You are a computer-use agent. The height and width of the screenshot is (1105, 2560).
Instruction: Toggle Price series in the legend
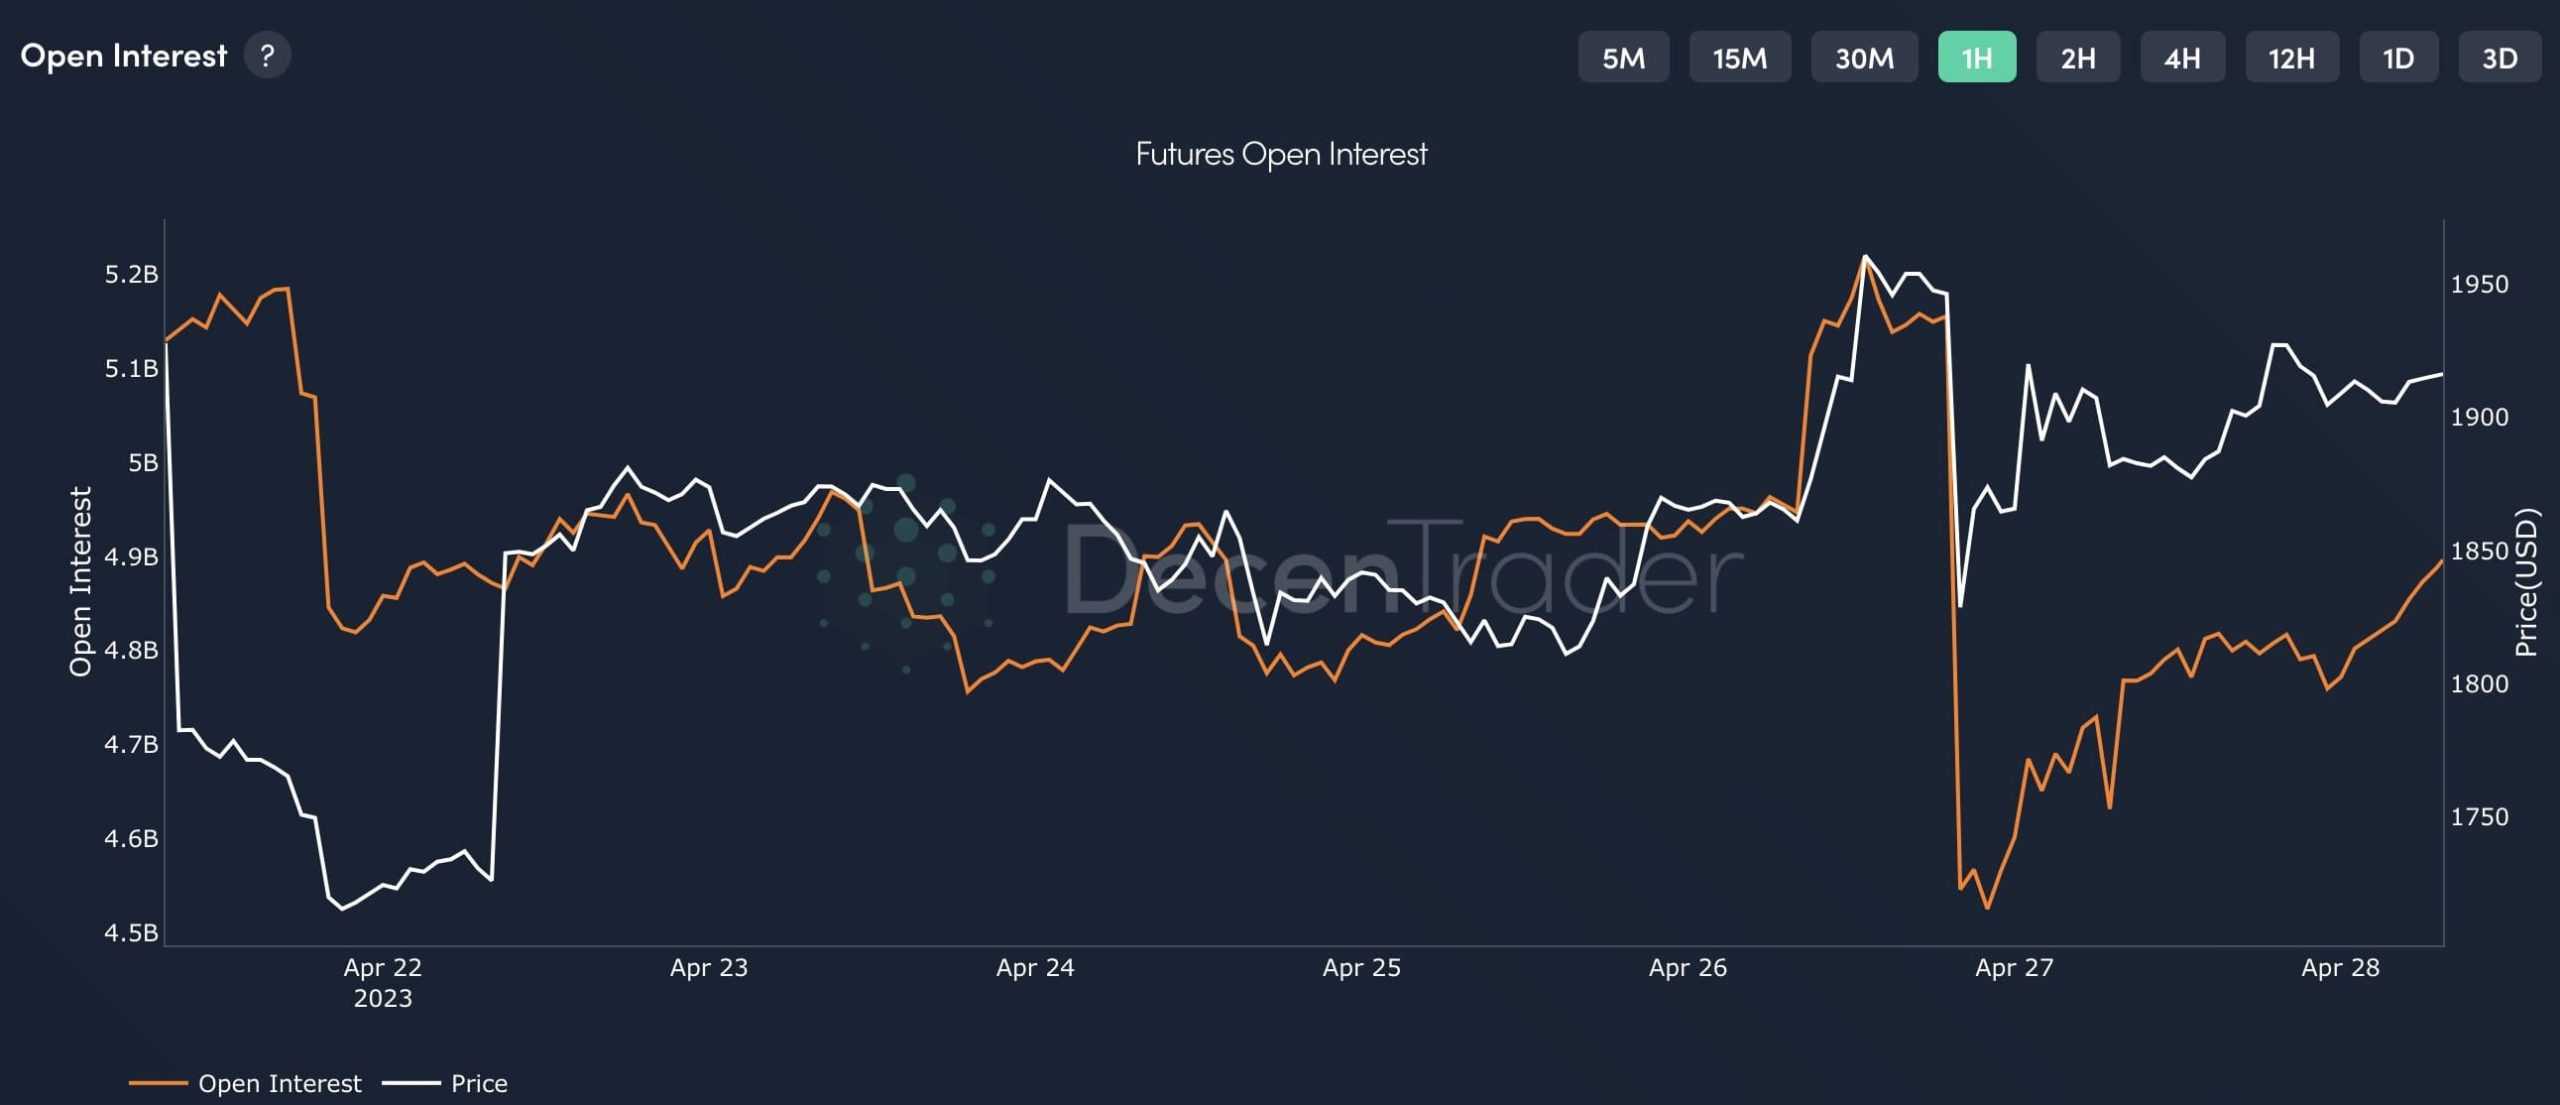(x=479, y=1083)
